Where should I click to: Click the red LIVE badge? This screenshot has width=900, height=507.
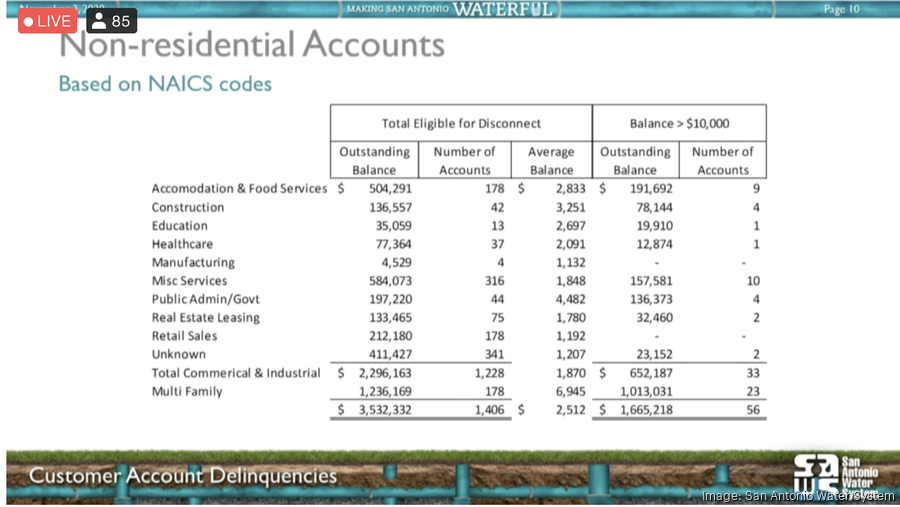tap(47, 21)
